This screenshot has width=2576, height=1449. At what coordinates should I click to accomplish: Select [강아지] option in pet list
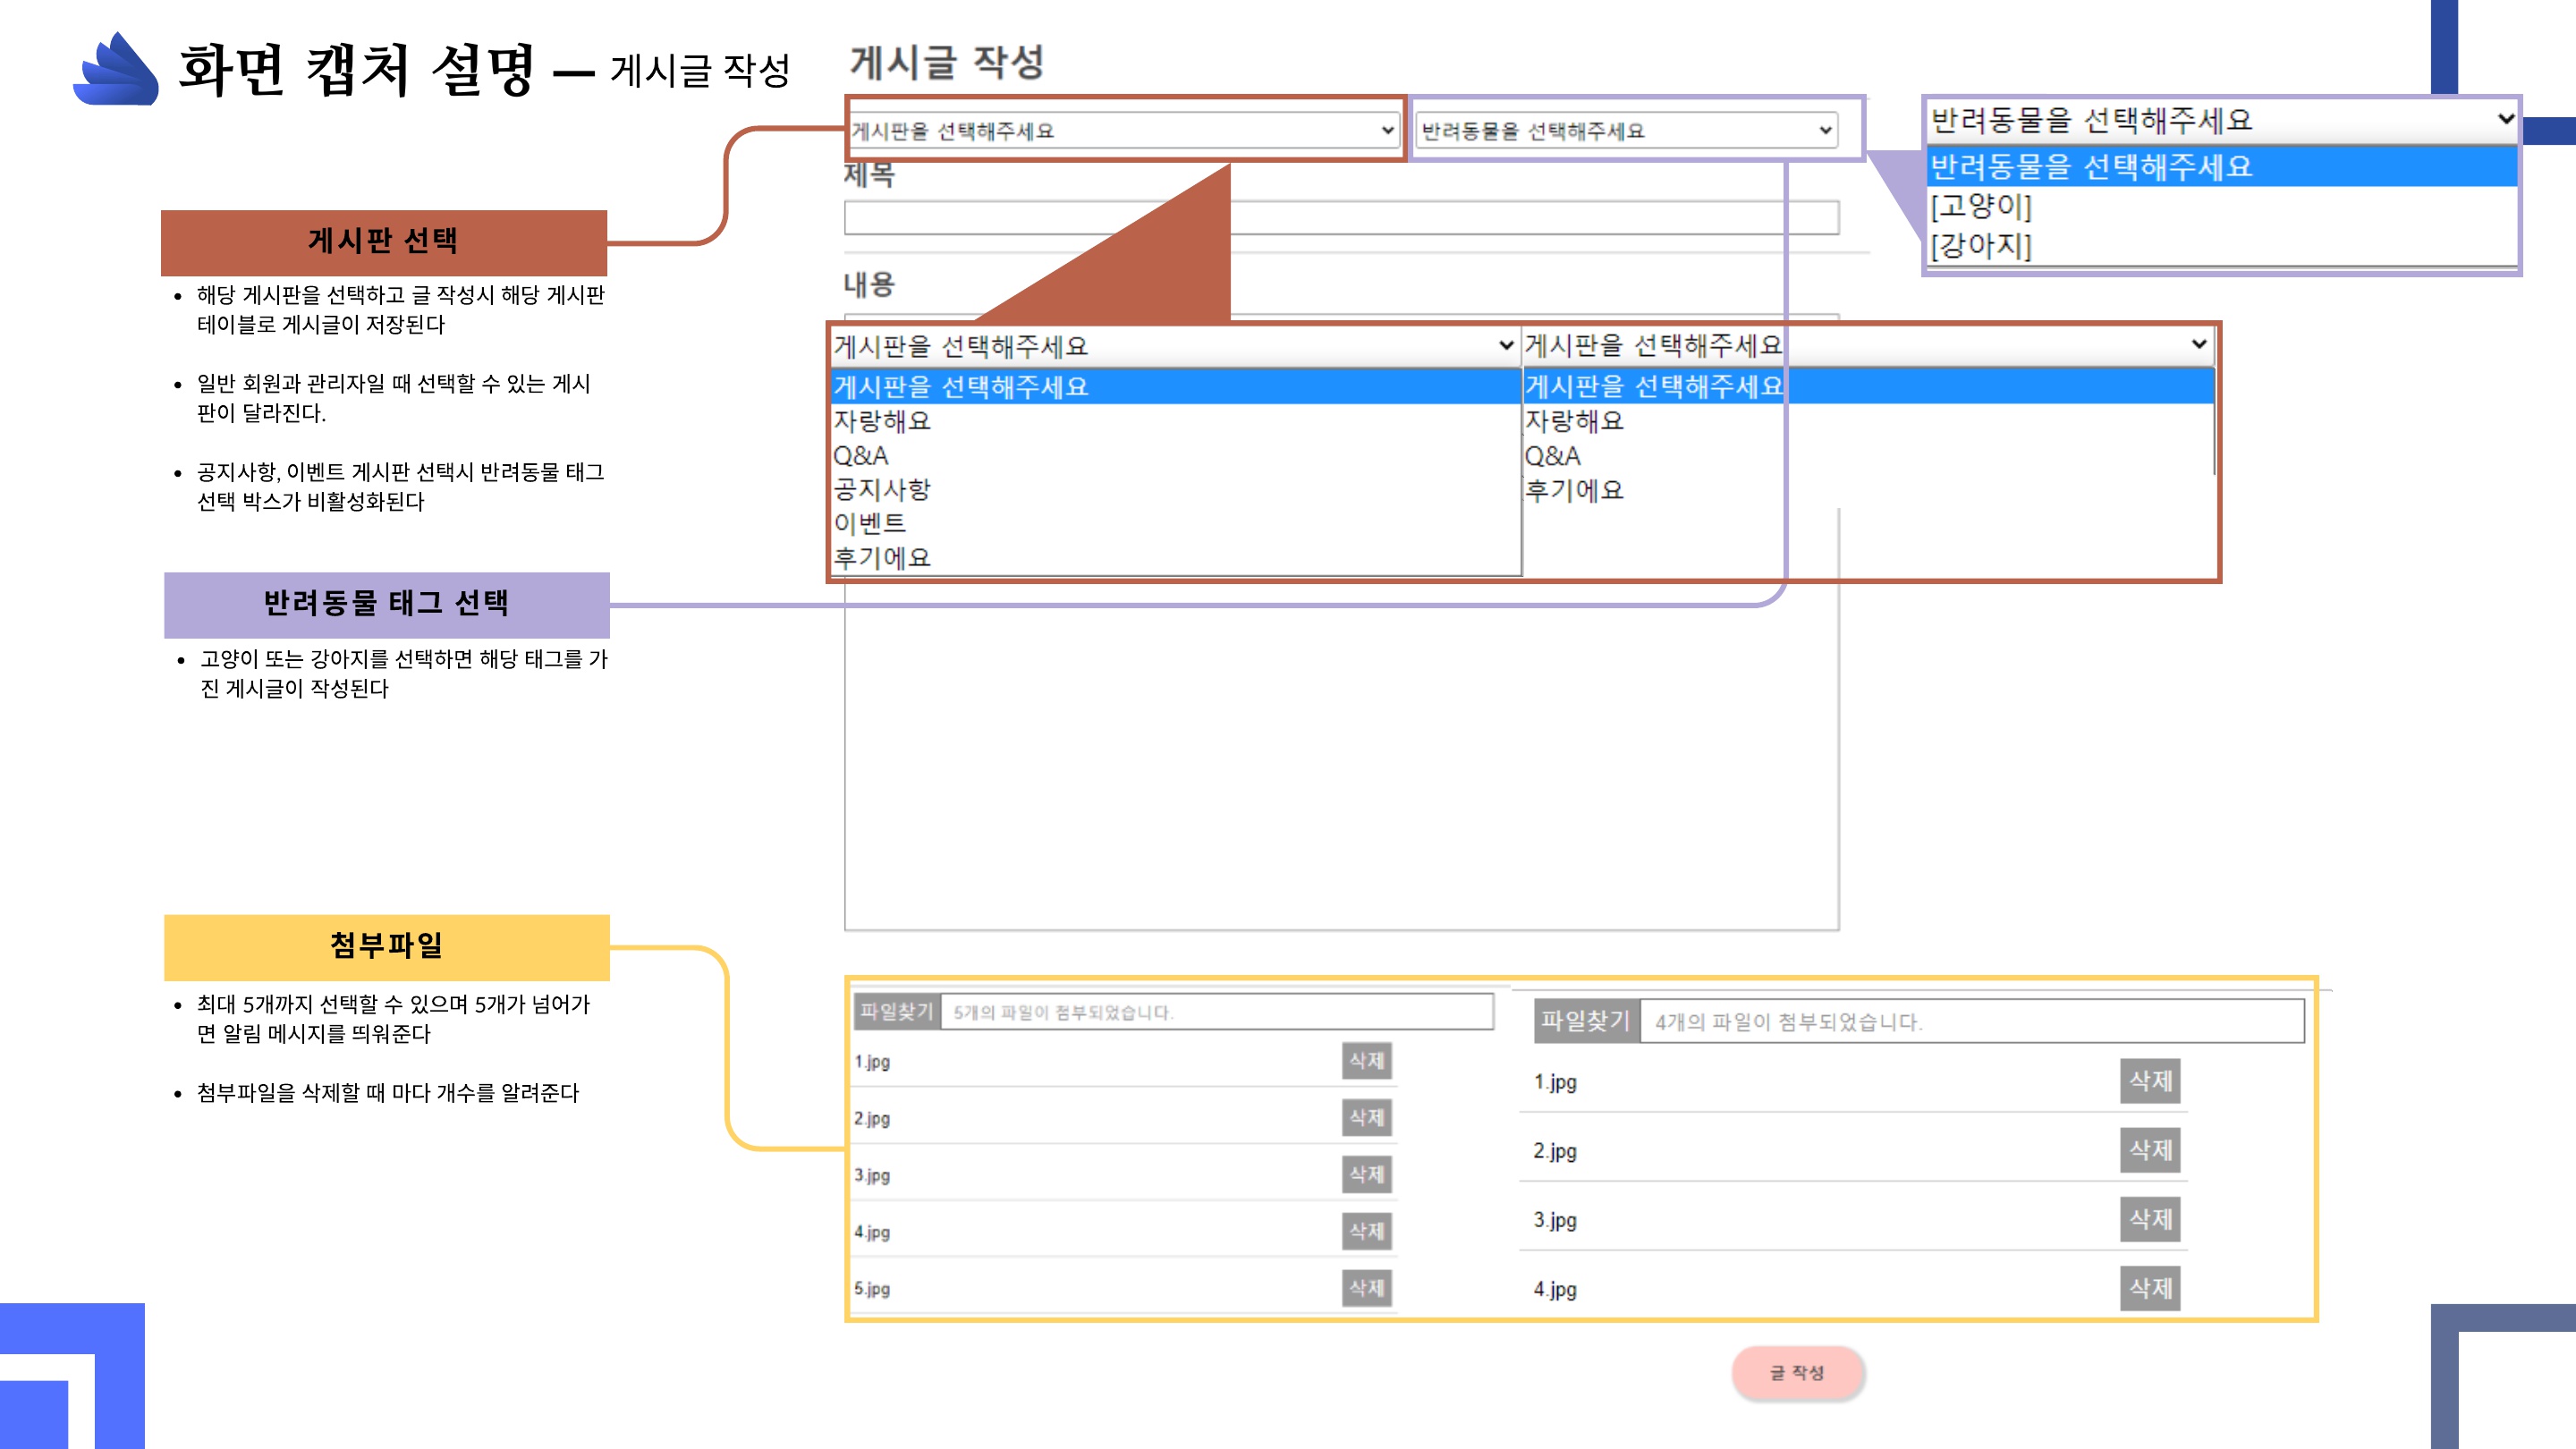click(x=1980, y=245)
